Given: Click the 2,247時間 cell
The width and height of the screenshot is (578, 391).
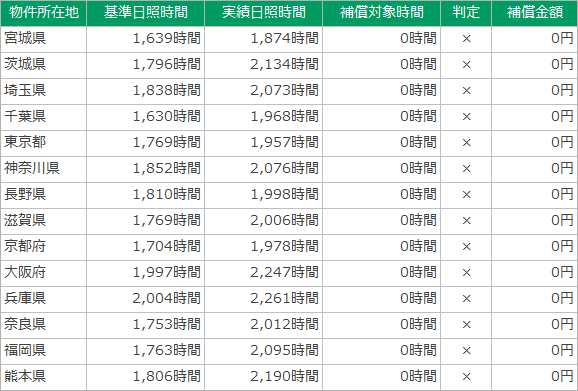Looking at the screenshot, I should point(264,273).
